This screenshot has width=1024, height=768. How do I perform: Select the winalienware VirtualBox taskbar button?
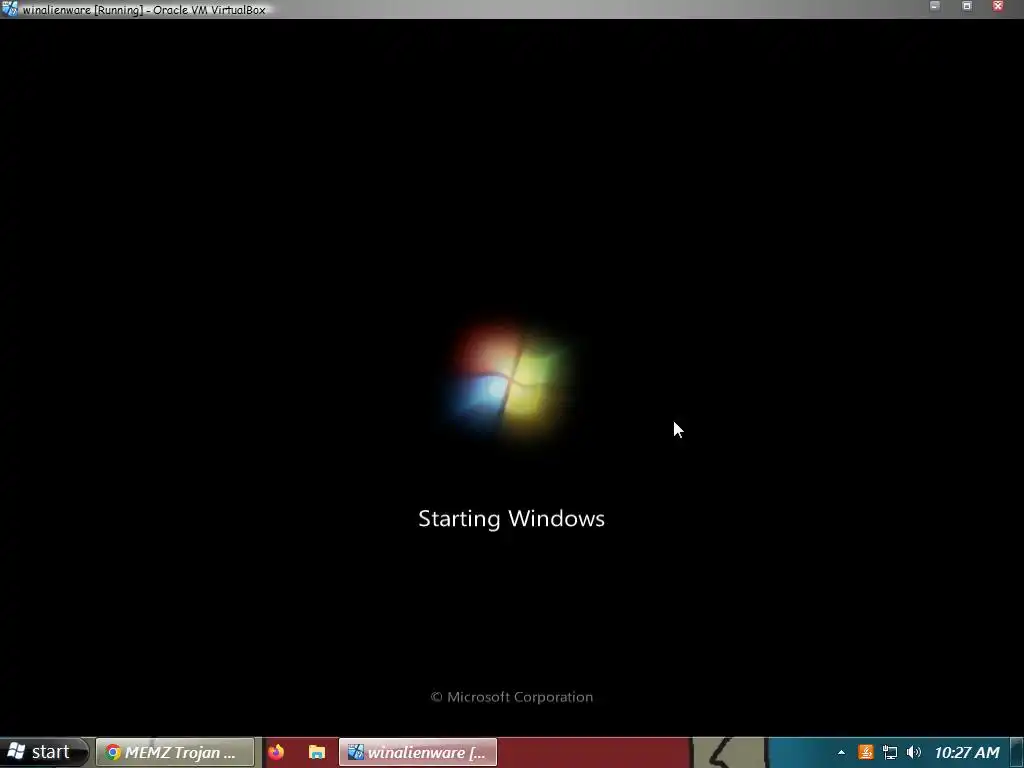tap(418, 752)
